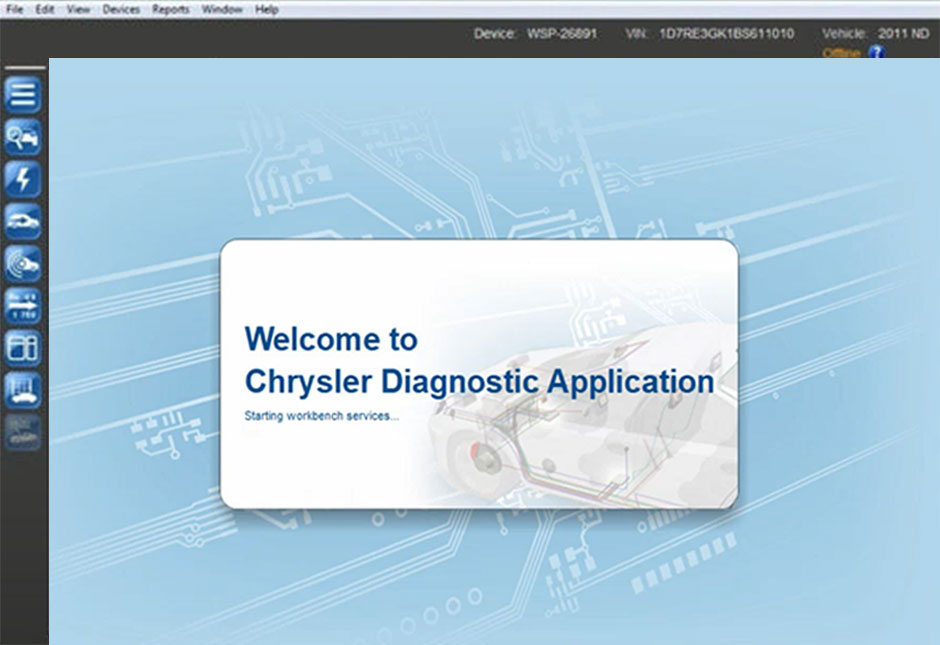Viewport: 940px width, 645px height.
Task: Click the blue help question mark icon
Action: (x=876, y=53)
